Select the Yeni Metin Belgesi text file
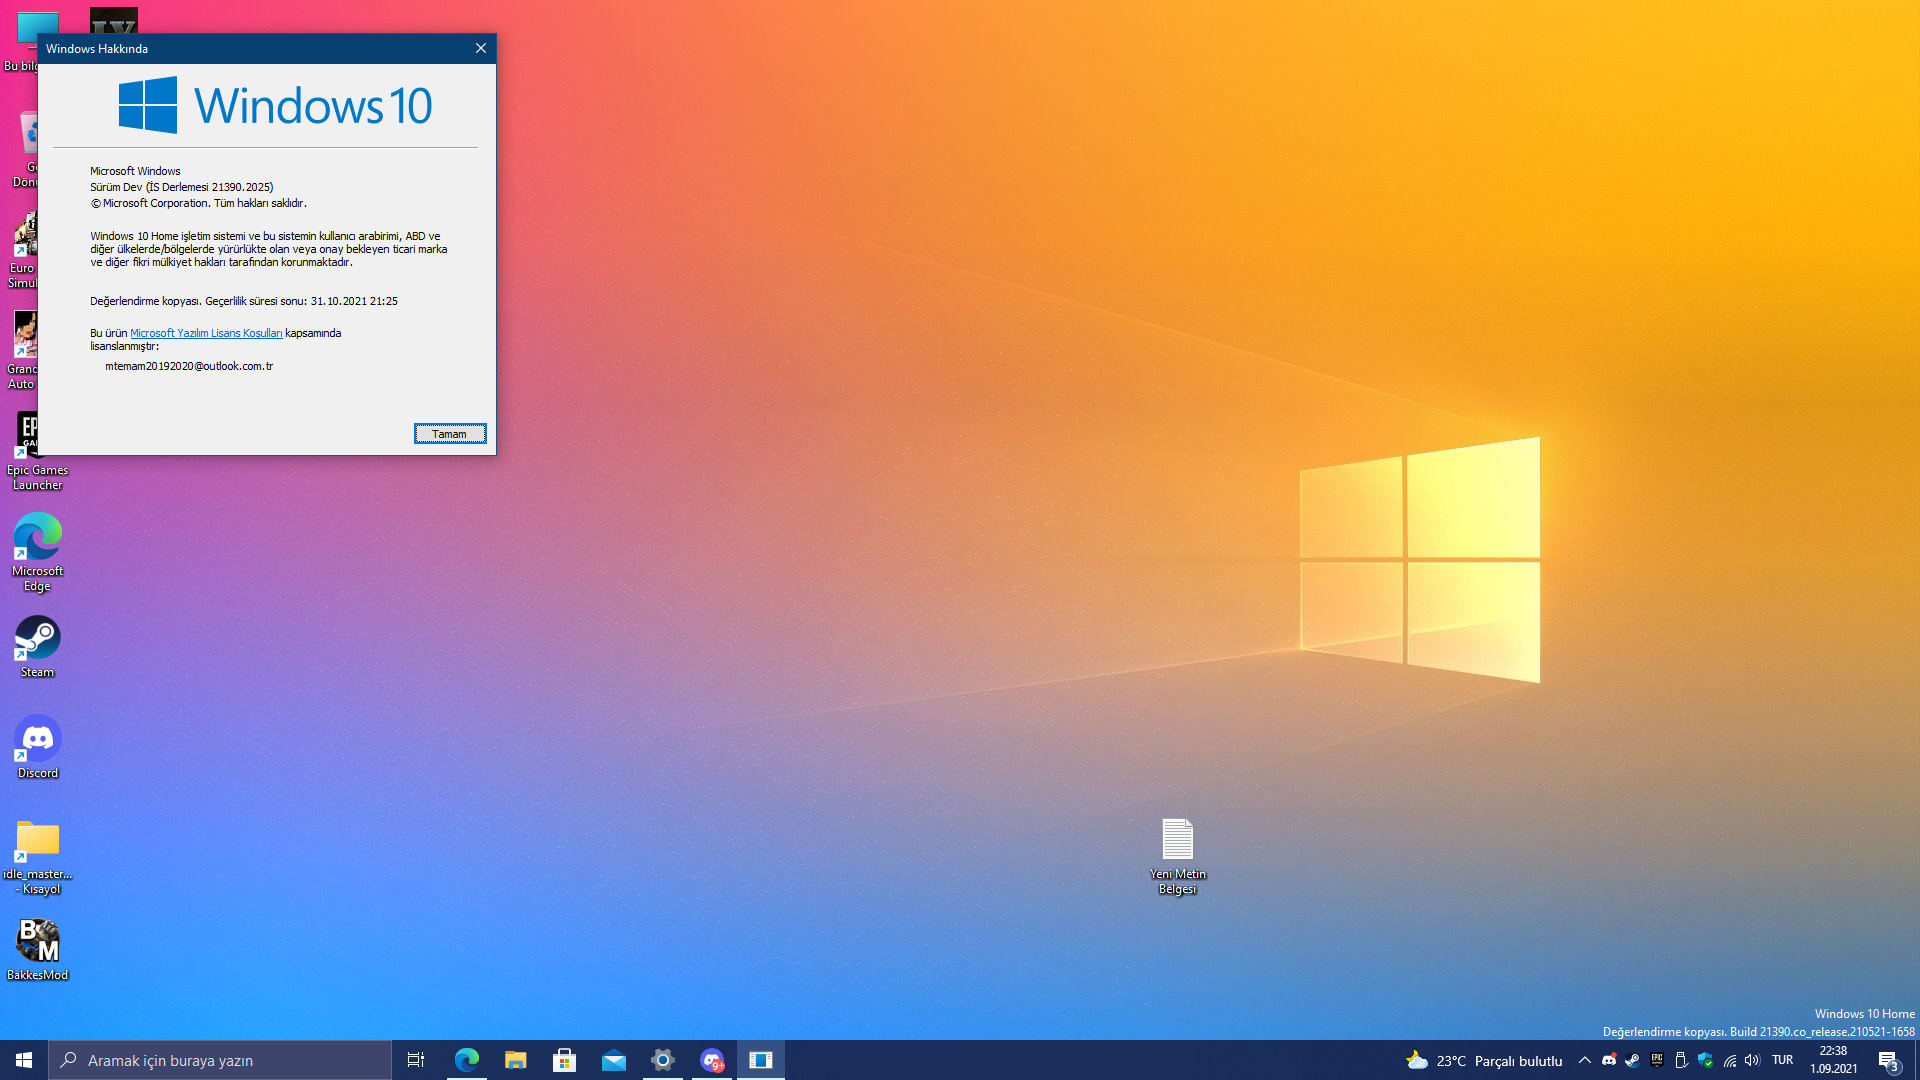The height and width of the screenshot is (1080, 1920). [x=1177, y=852]
